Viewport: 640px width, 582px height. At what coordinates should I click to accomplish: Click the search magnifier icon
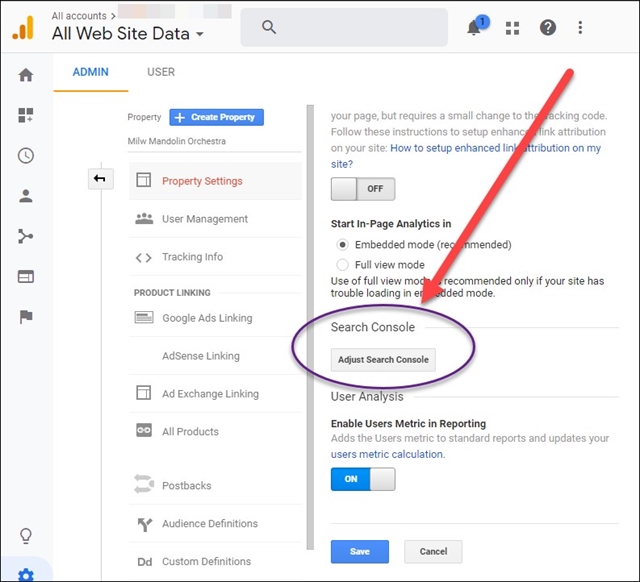(269, 27)
